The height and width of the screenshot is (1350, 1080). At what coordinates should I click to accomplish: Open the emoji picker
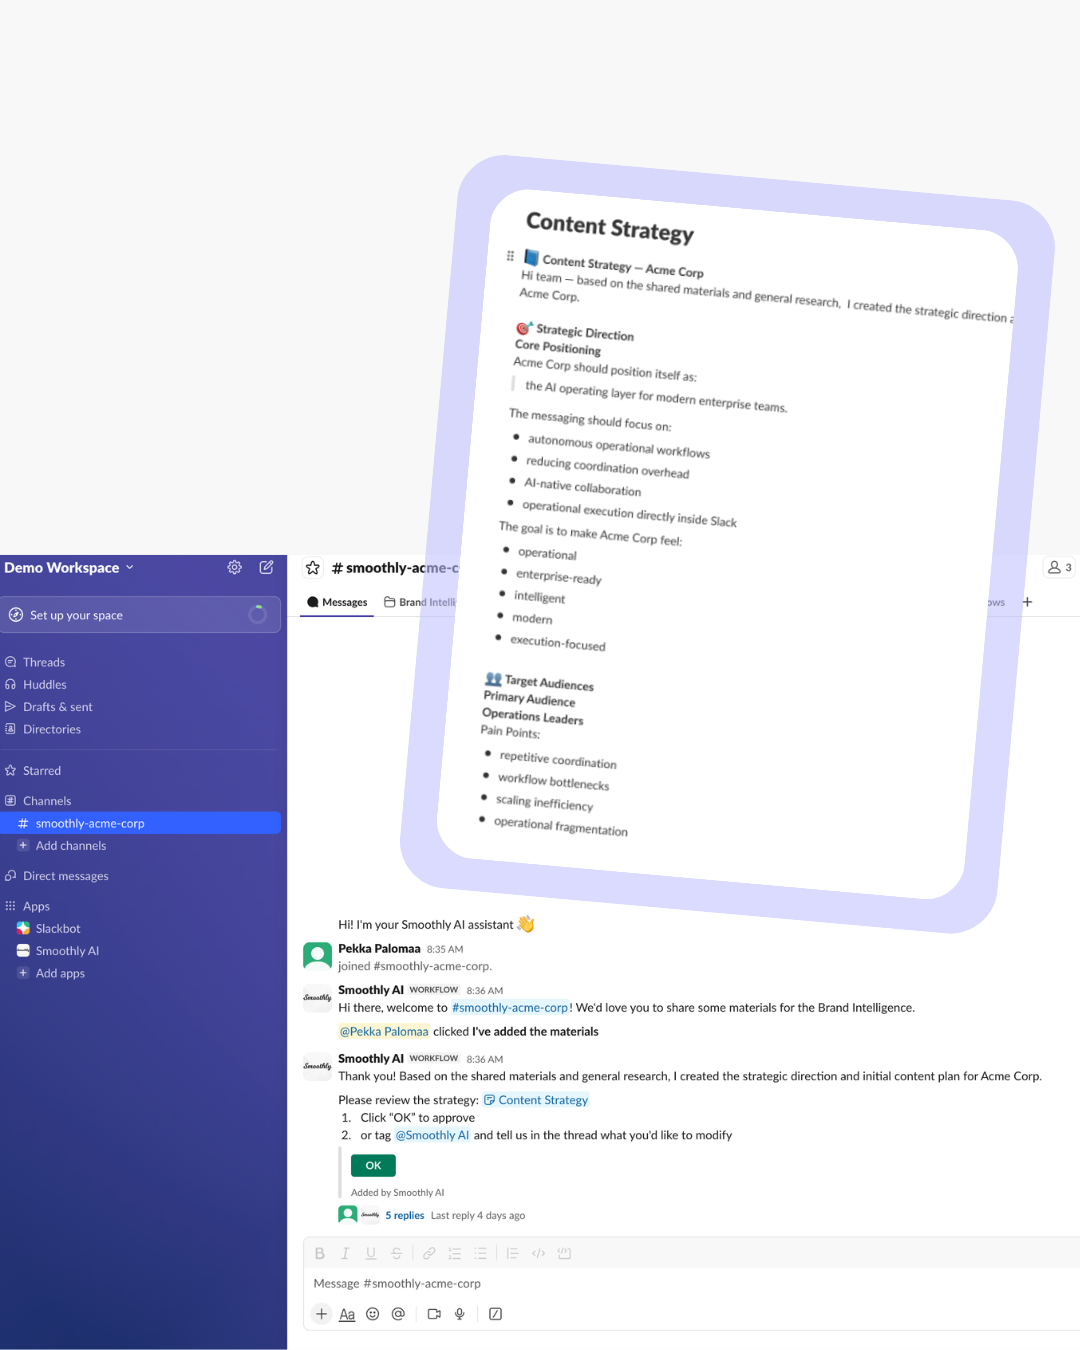coord(372,1314)
